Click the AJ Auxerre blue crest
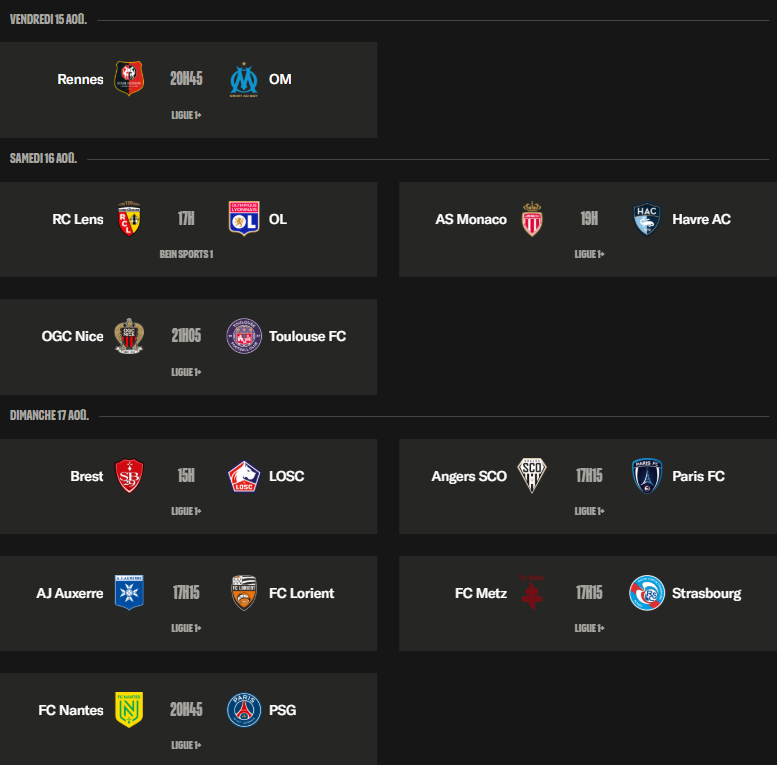The image size is (777, 765). pyautogui.click(x=129, y=593)
